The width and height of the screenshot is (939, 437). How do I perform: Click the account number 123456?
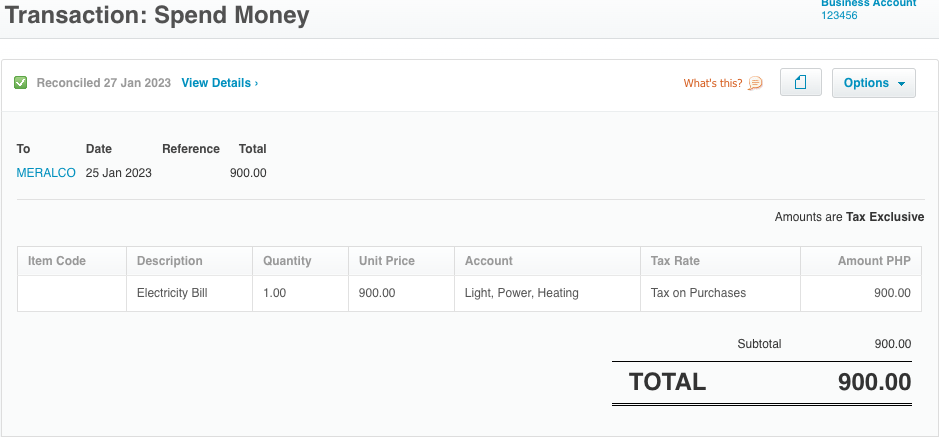[839, 16]
